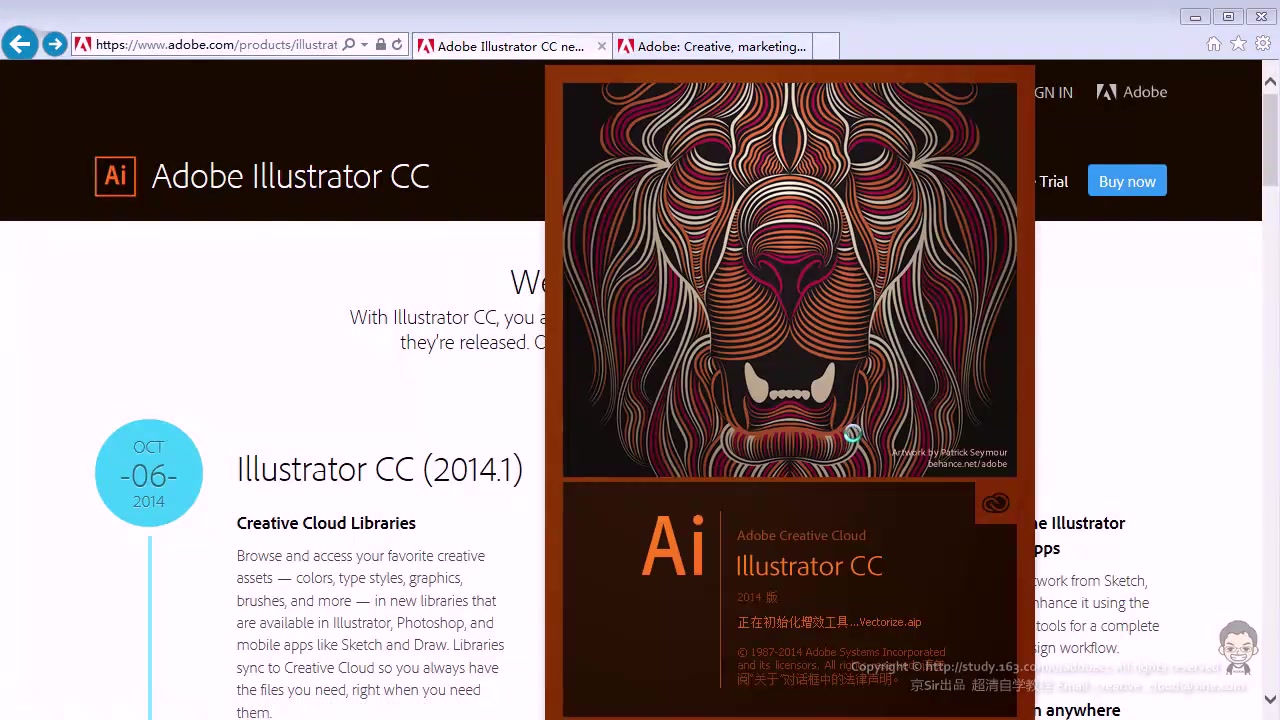
Task: Click the Buy now button
Action: point(1127,181)
